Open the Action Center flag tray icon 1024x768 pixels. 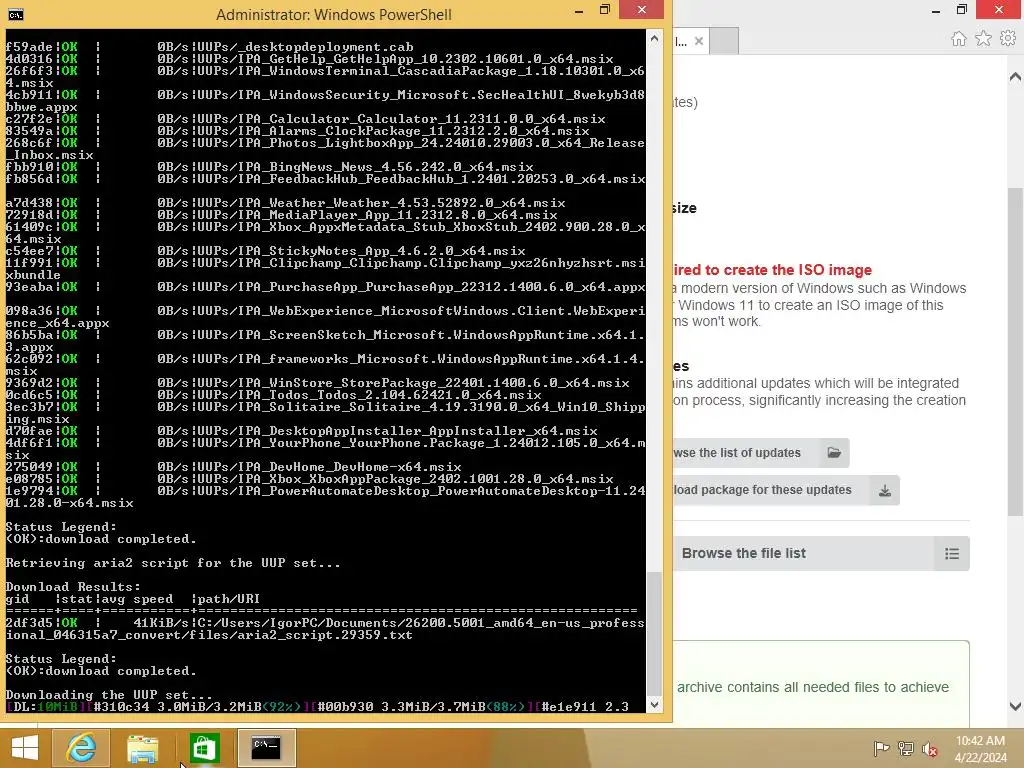click(x=881, y=748)
